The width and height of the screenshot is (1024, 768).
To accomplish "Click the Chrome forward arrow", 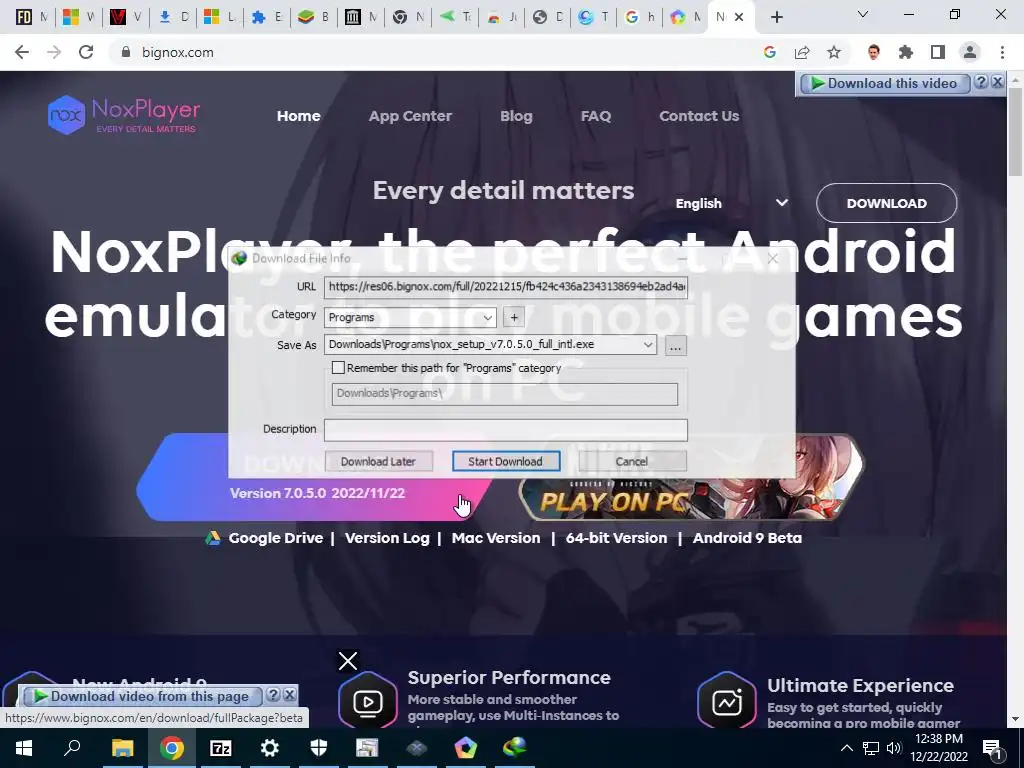I will tap(54, 52).
